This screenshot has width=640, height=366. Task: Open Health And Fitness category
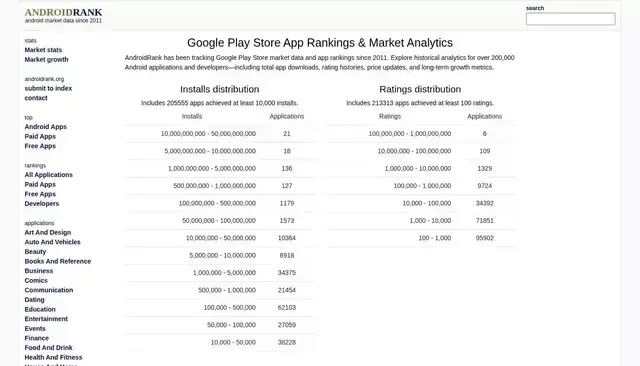click(53, 357)
